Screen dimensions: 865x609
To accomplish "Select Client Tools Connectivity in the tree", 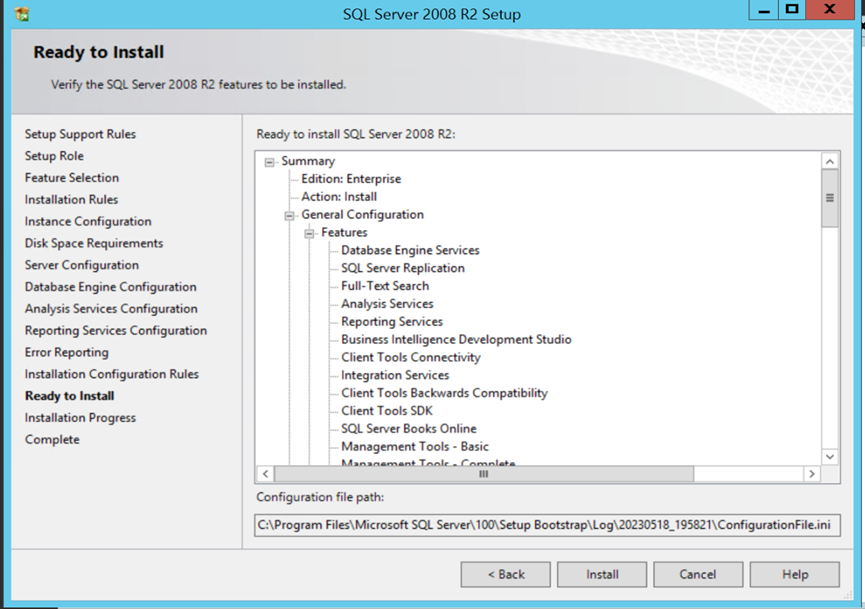I will pyautogui.click(x=411, y=357).
